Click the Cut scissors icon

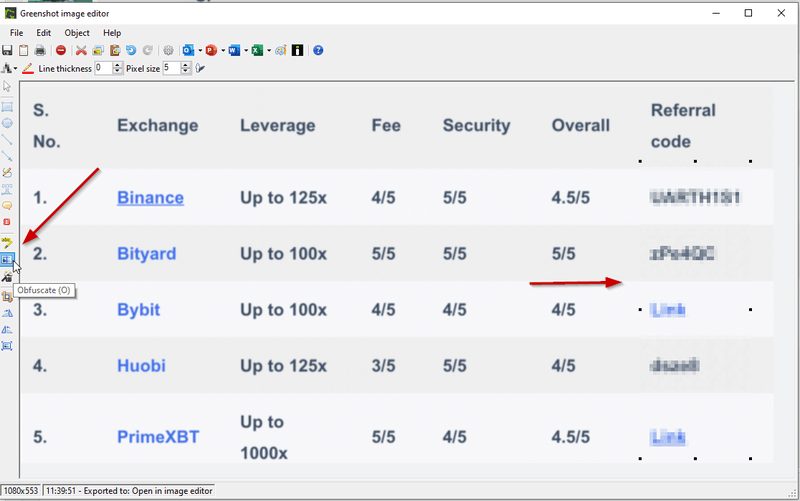click(x=81, y=51)
